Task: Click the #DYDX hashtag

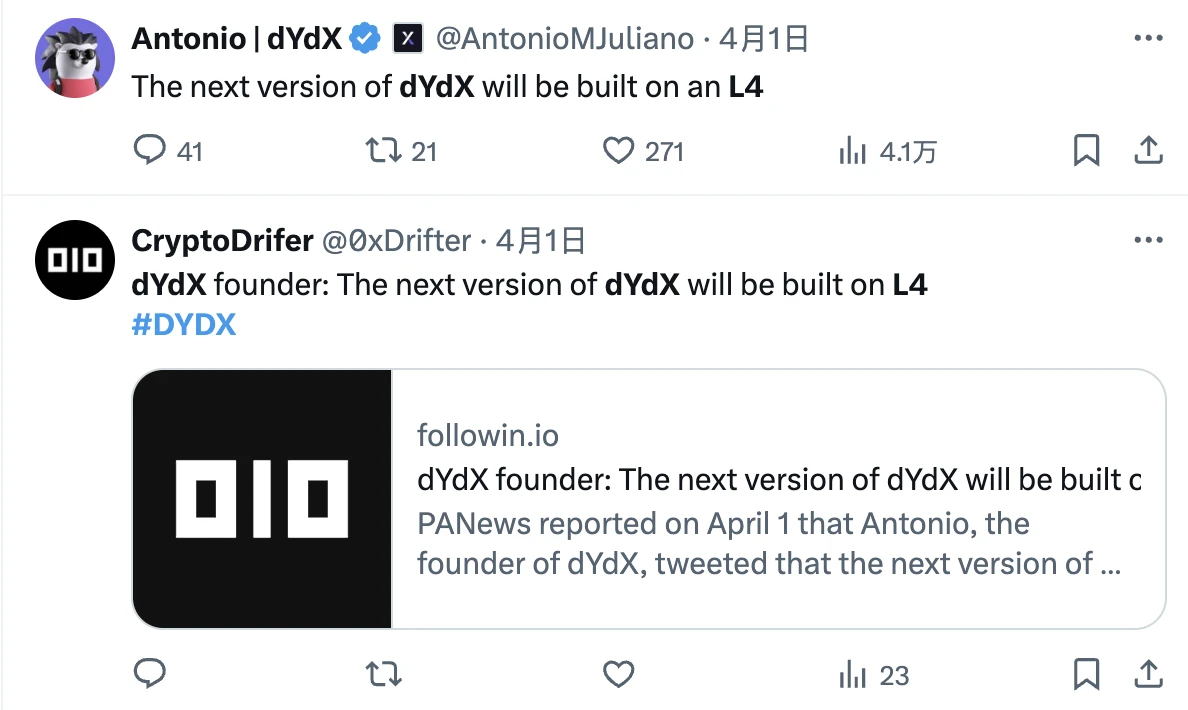Action: point(183,324)
